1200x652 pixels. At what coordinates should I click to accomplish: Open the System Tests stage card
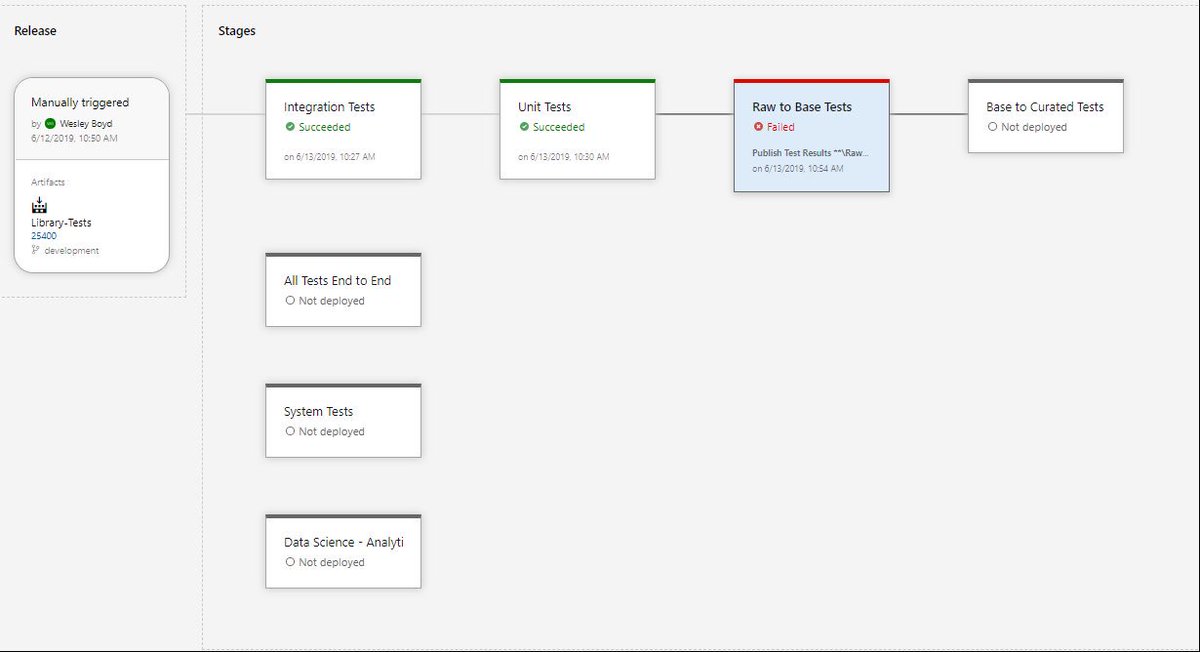343,420
